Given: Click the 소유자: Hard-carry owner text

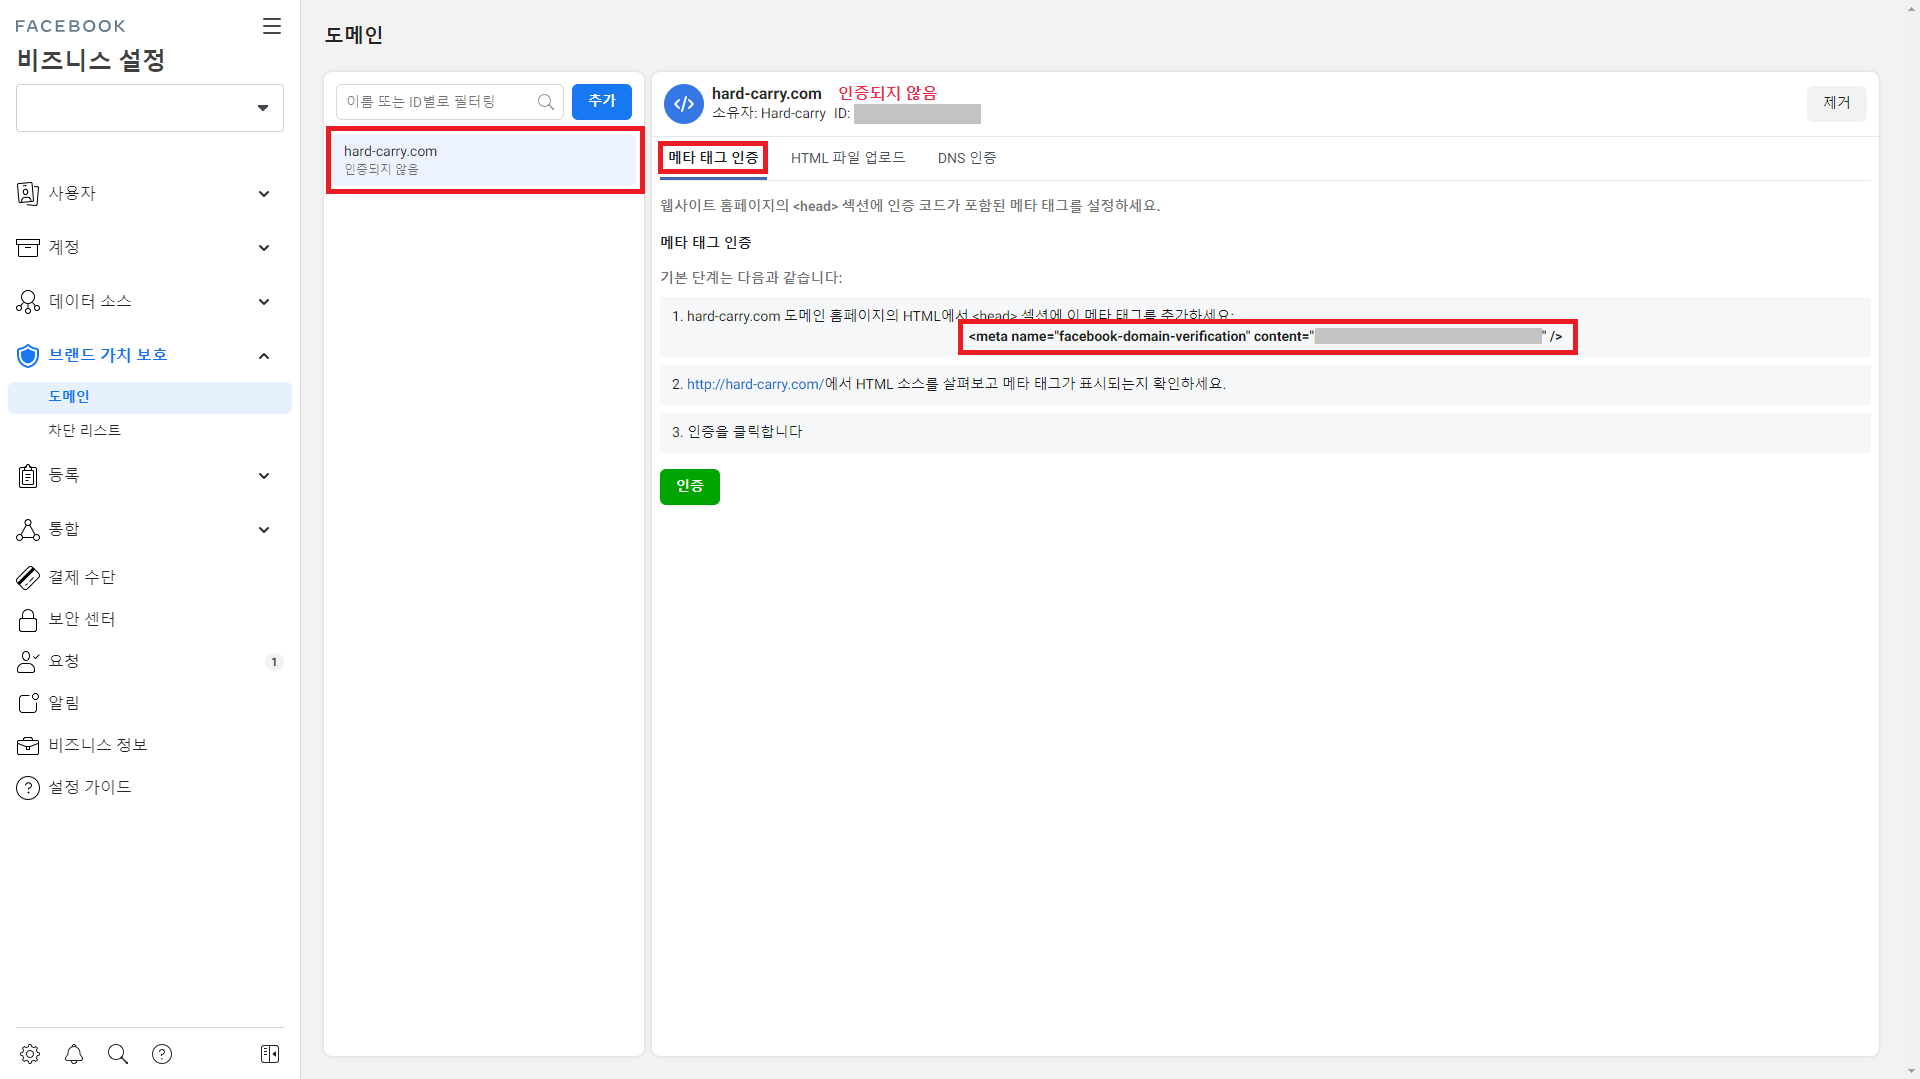Looking at the screenshot, I should 769,114.
